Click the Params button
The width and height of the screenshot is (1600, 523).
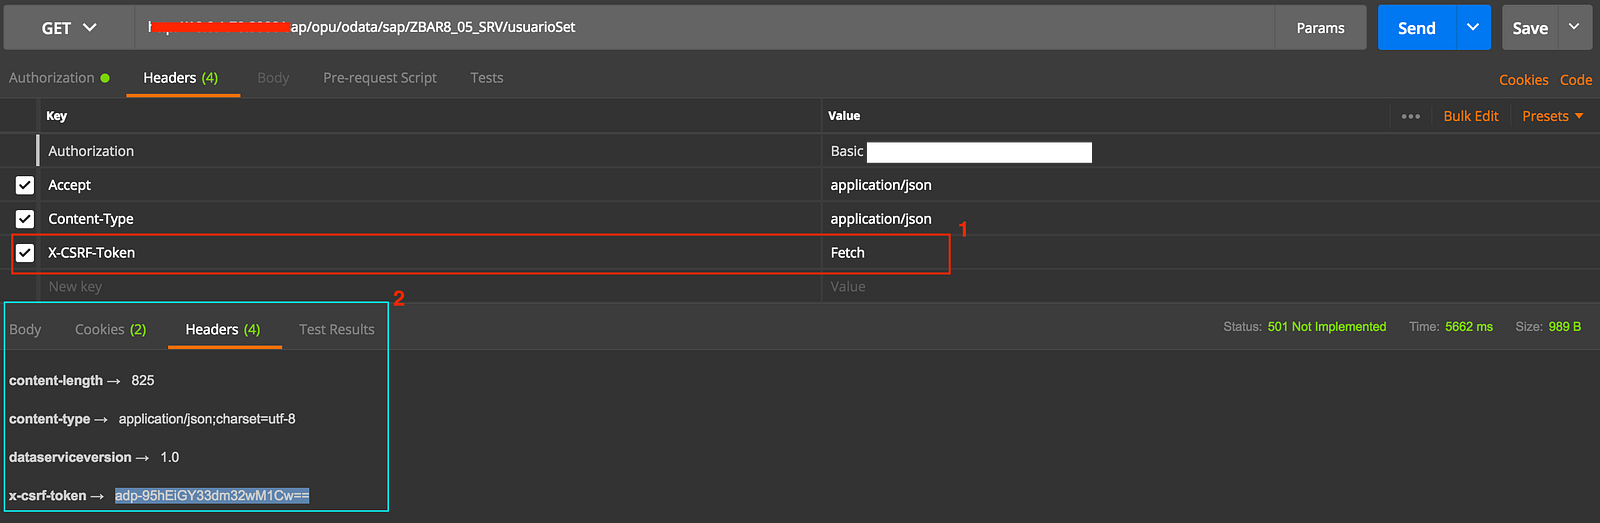[1320, 28]
